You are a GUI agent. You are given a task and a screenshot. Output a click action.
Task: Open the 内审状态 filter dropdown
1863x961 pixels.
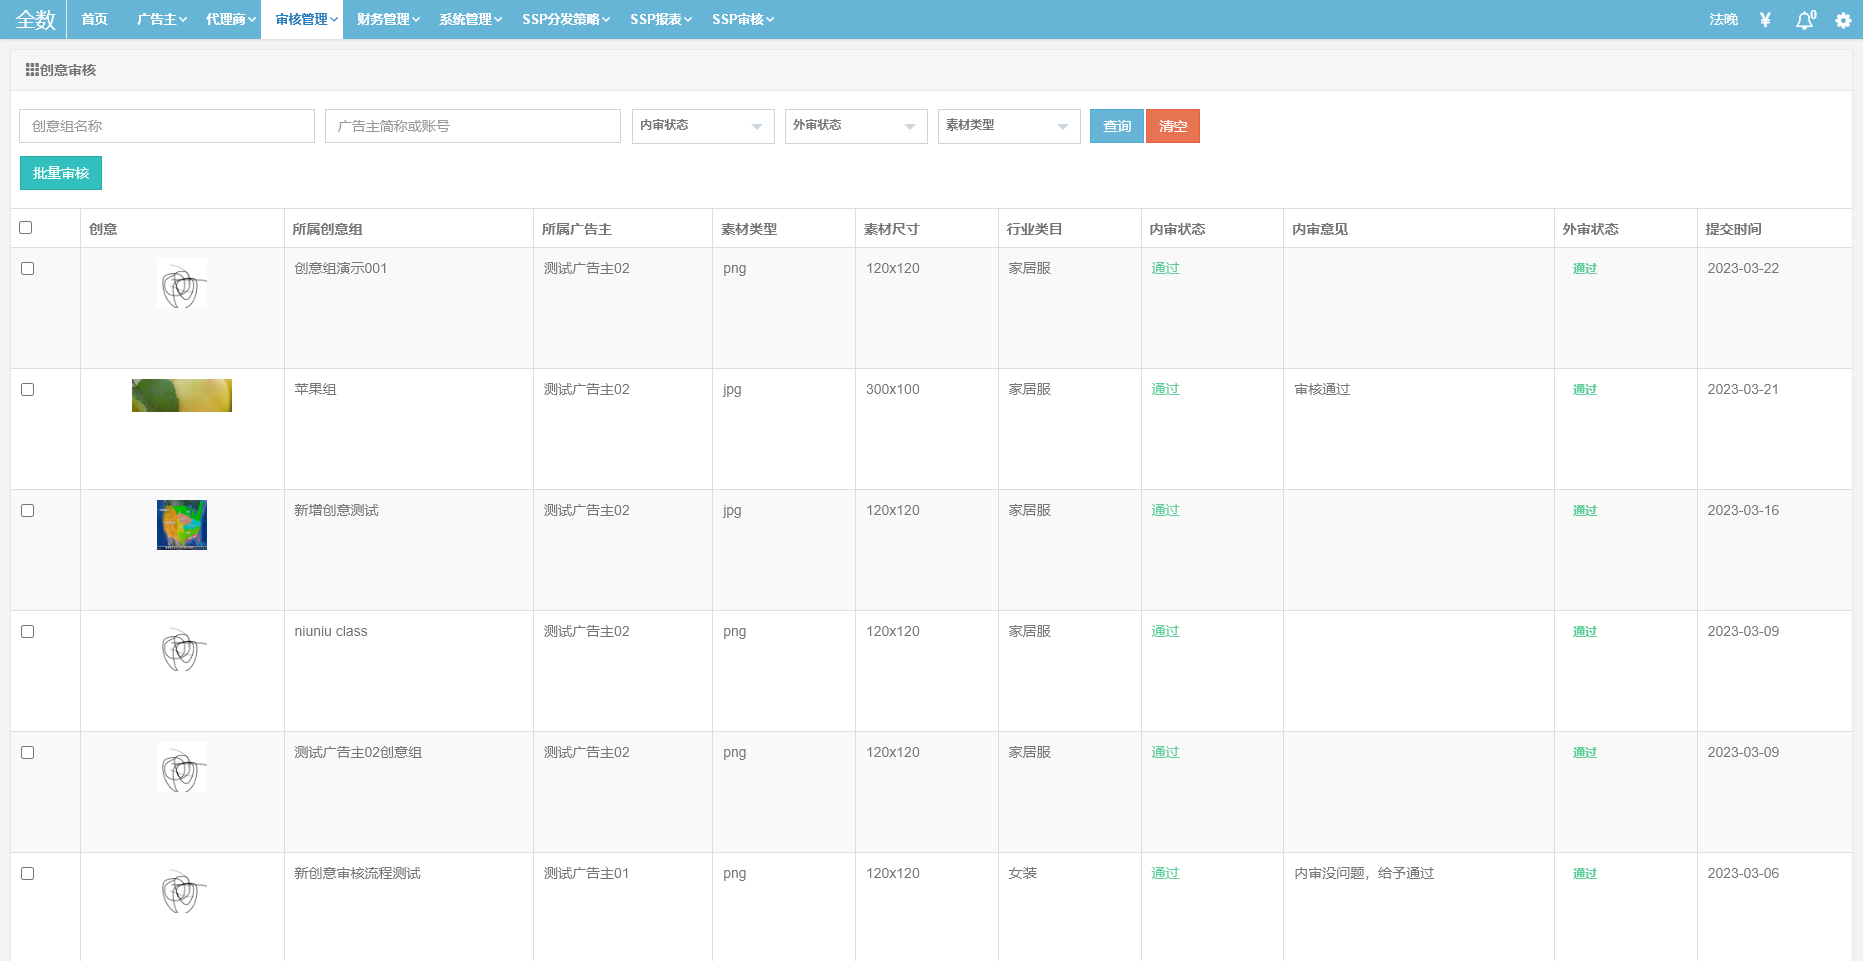[703, 126]
